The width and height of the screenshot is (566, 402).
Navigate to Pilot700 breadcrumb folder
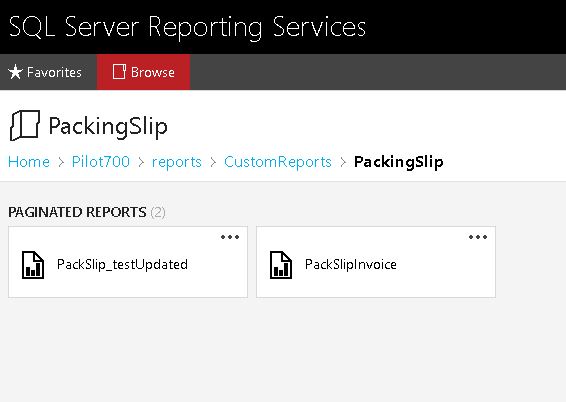point(101,162)
